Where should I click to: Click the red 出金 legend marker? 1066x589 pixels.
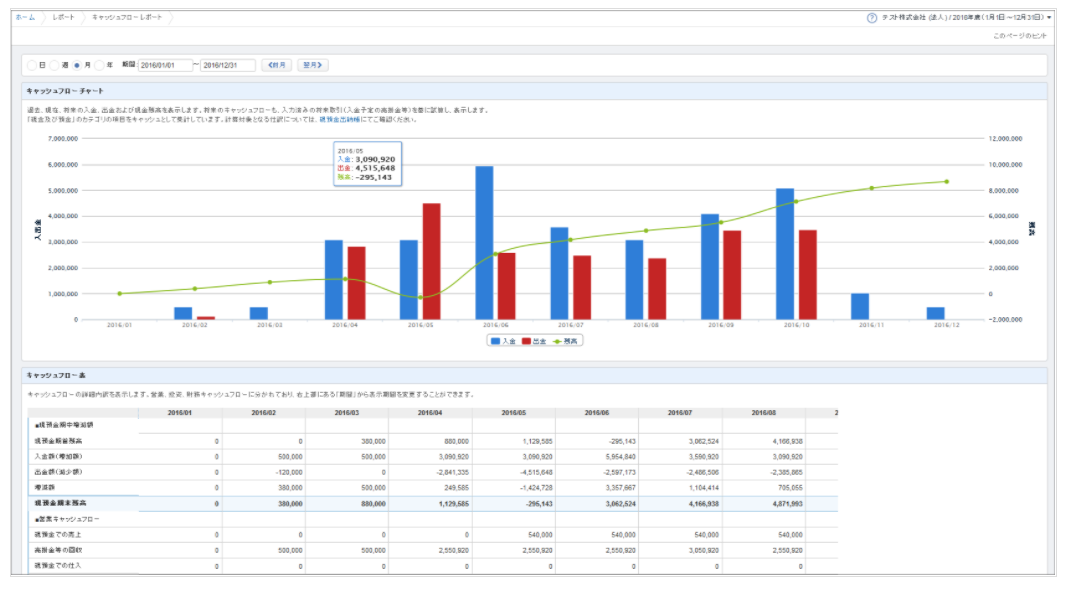[x=527, y=341]
